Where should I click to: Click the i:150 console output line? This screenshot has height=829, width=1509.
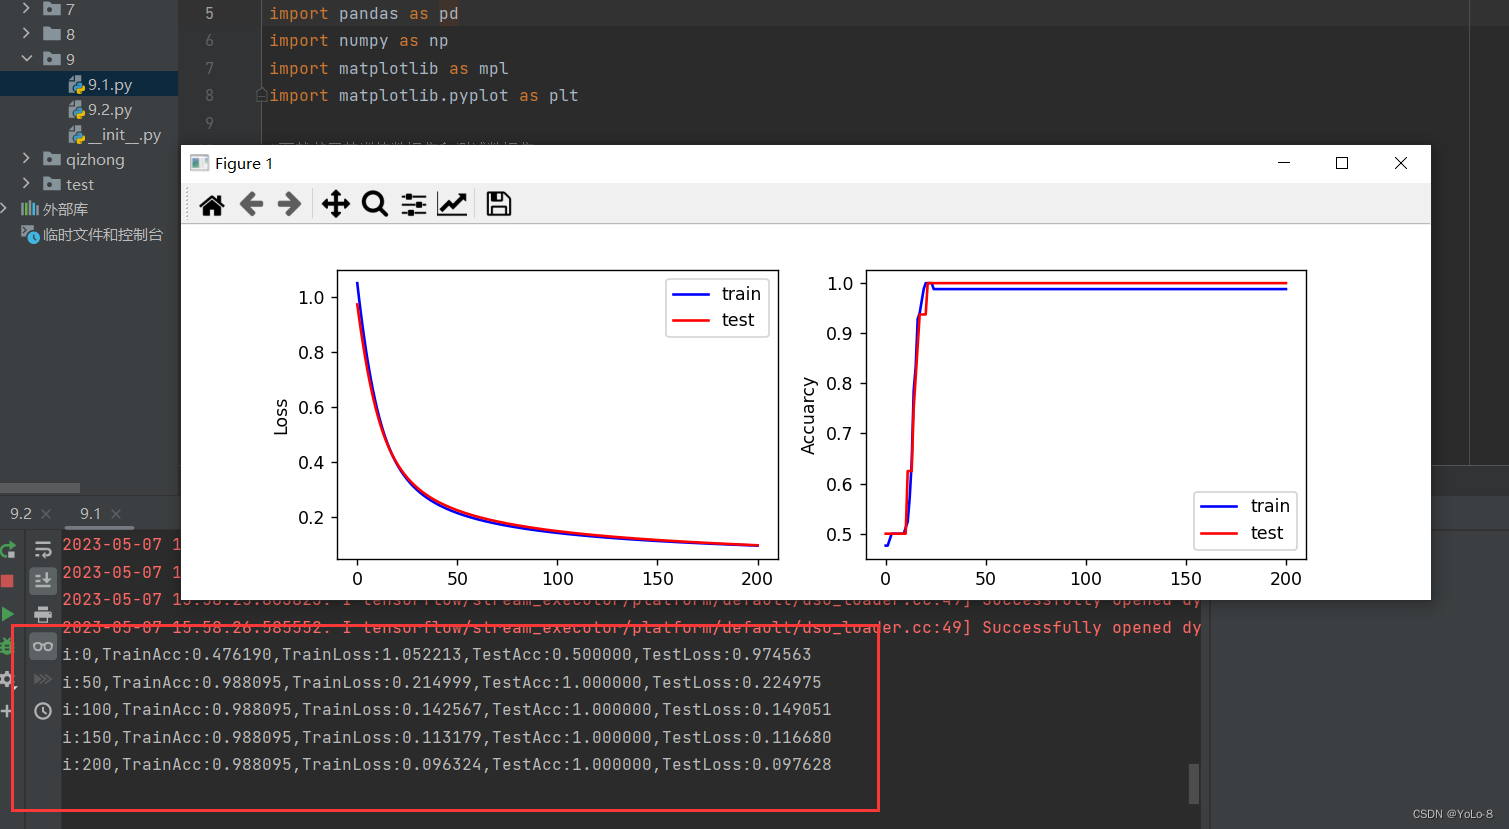click(447, 738)
